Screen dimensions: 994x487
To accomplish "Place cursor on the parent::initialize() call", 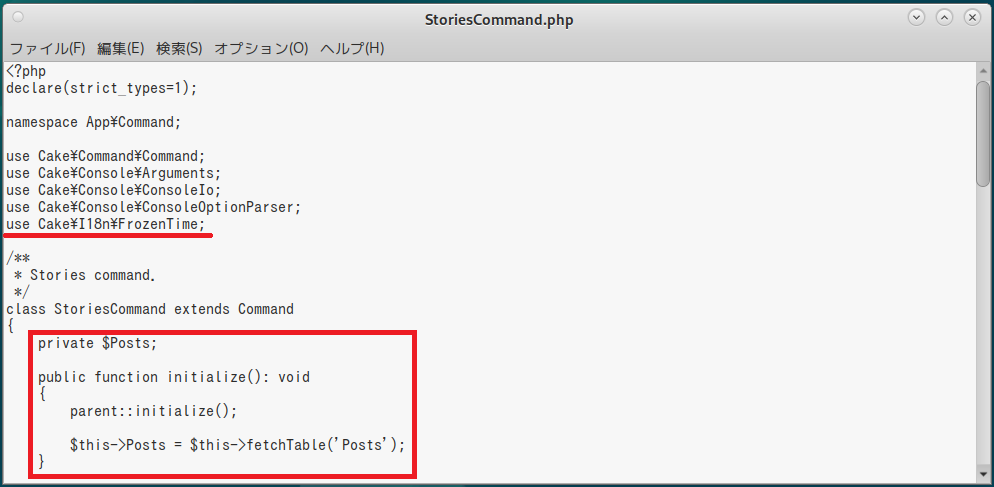I will pyautogui.click(x=154, y=411).
